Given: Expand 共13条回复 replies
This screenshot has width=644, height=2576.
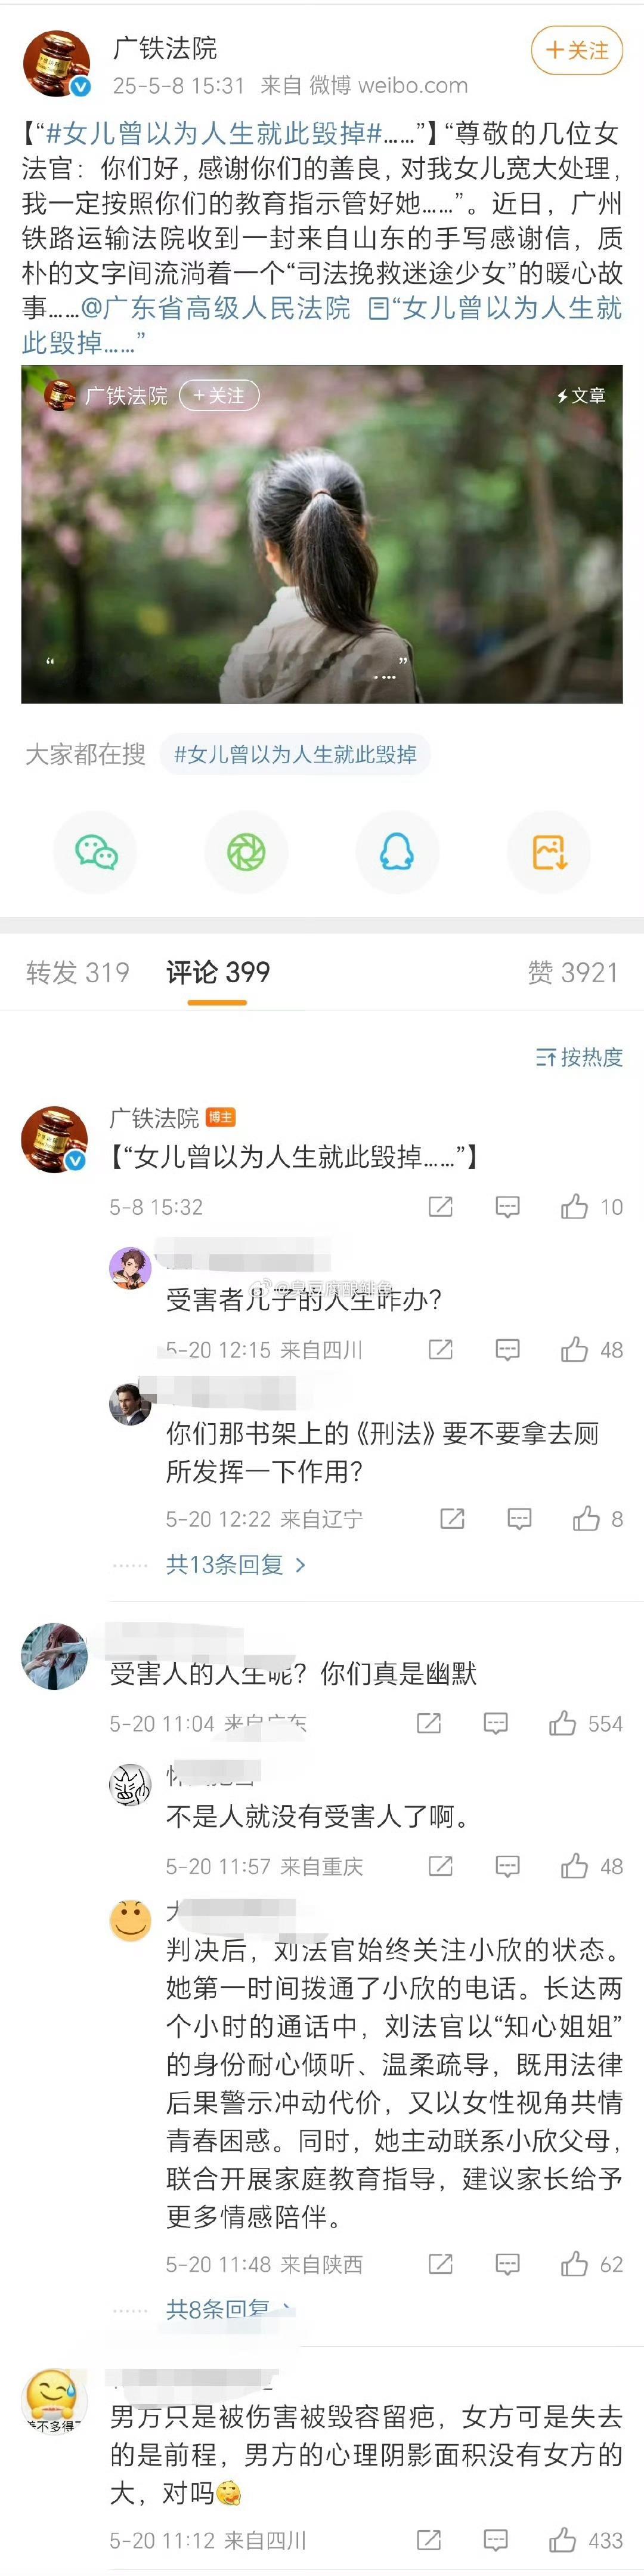Looking at the screenshot, I should coord(236,1565).
